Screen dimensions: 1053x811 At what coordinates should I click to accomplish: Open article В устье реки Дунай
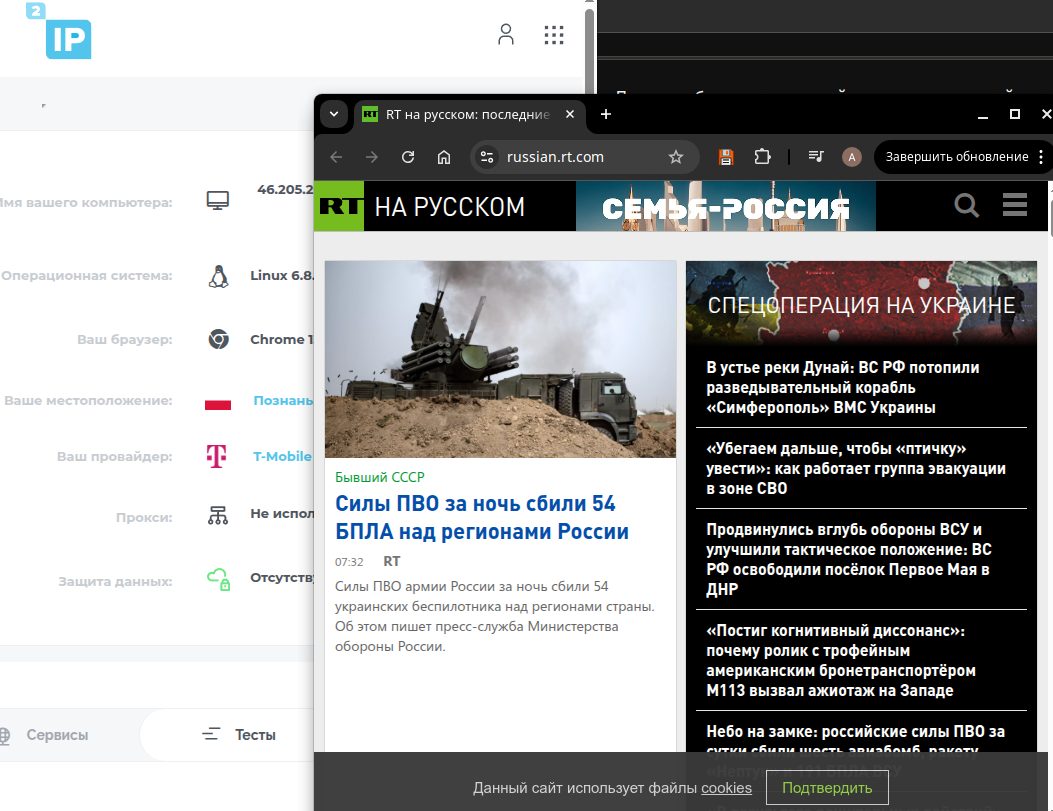pos(843,387)
